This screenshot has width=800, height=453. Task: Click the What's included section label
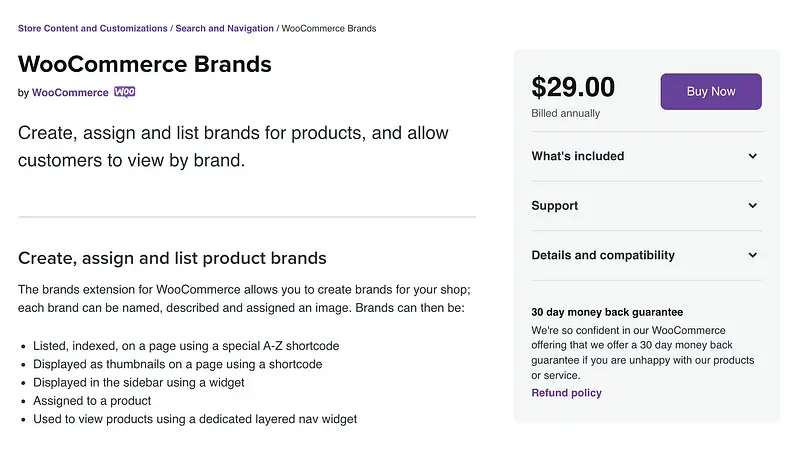coord(578,156)
